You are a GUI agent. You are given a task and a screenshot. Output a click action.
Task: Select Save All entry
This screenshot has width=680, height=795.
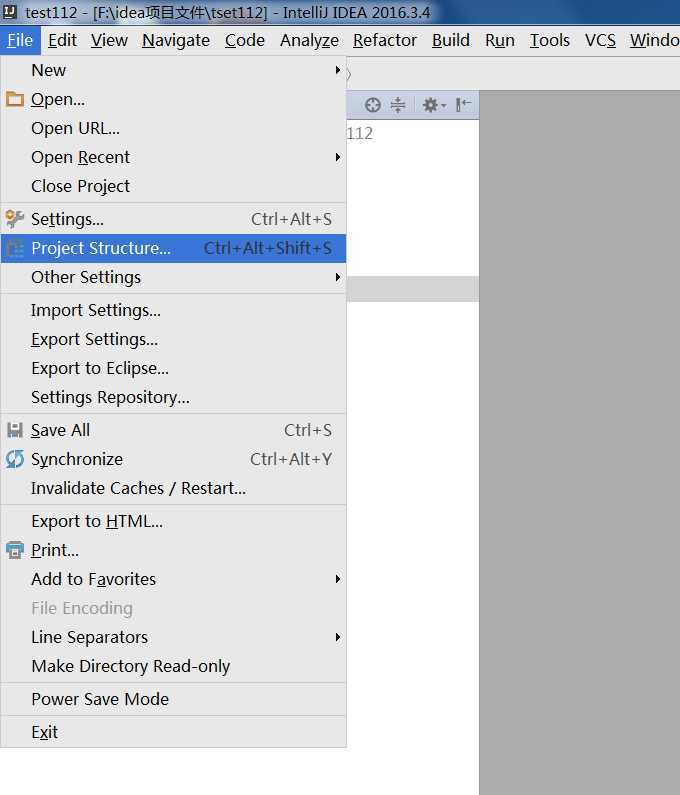pos(173,430)
